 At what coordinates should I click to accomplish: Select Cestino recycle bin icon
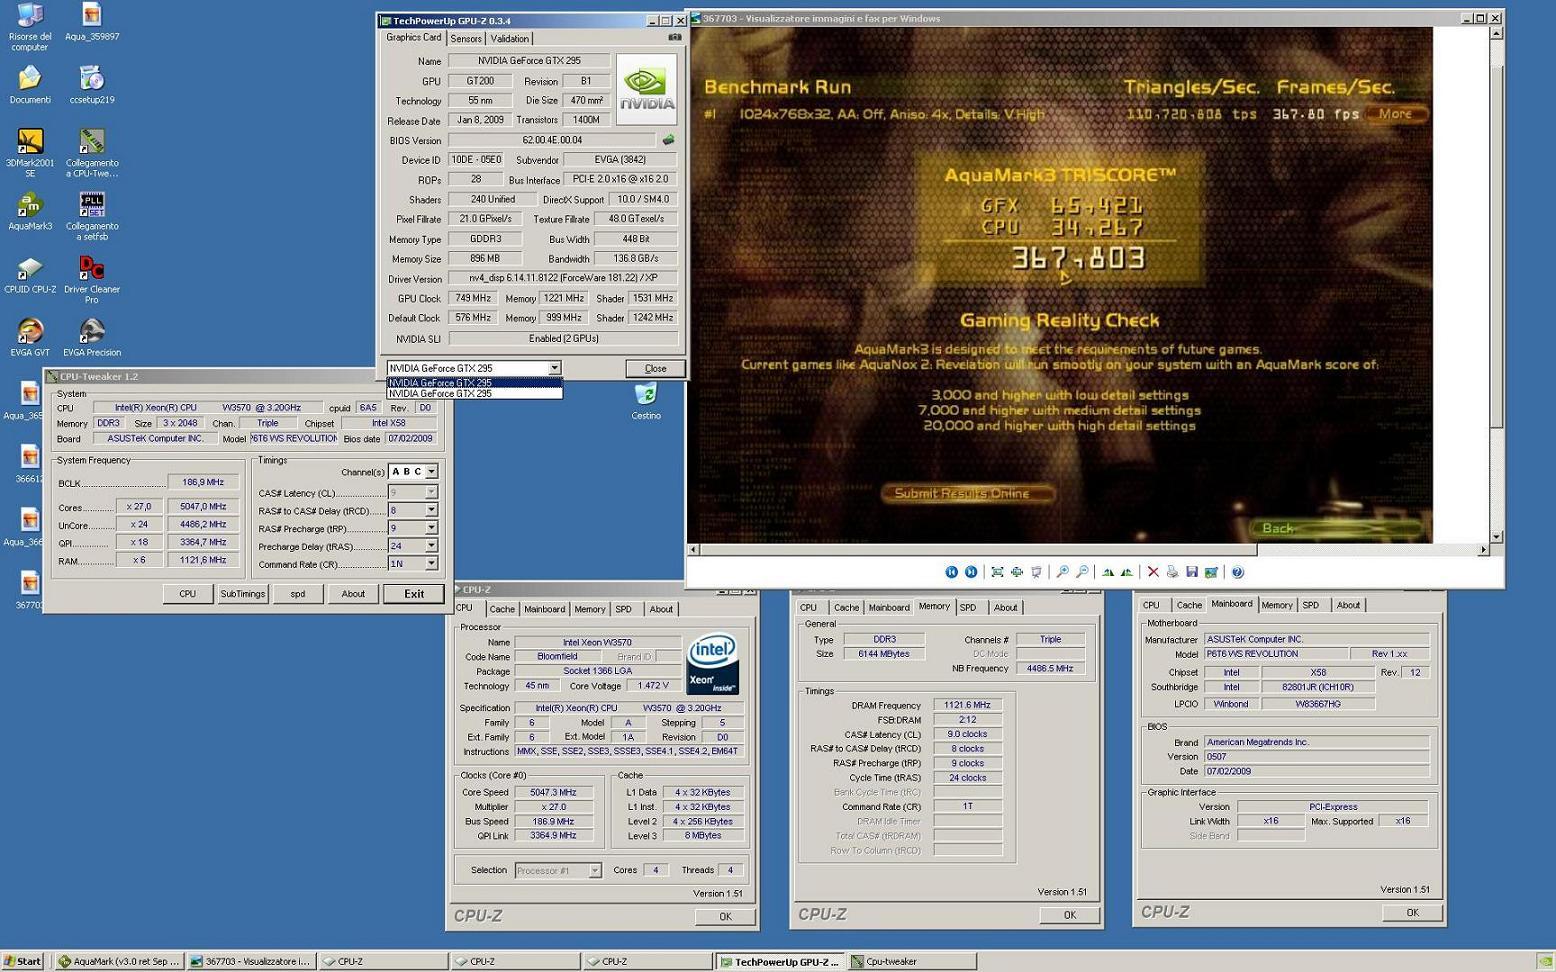pos(646,402)
